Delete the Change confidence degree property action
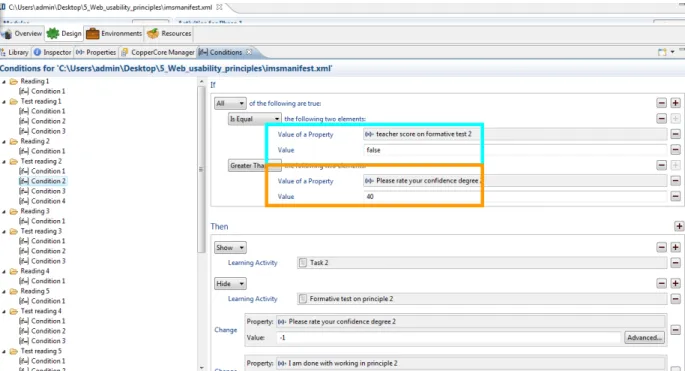 coord(675,330)
